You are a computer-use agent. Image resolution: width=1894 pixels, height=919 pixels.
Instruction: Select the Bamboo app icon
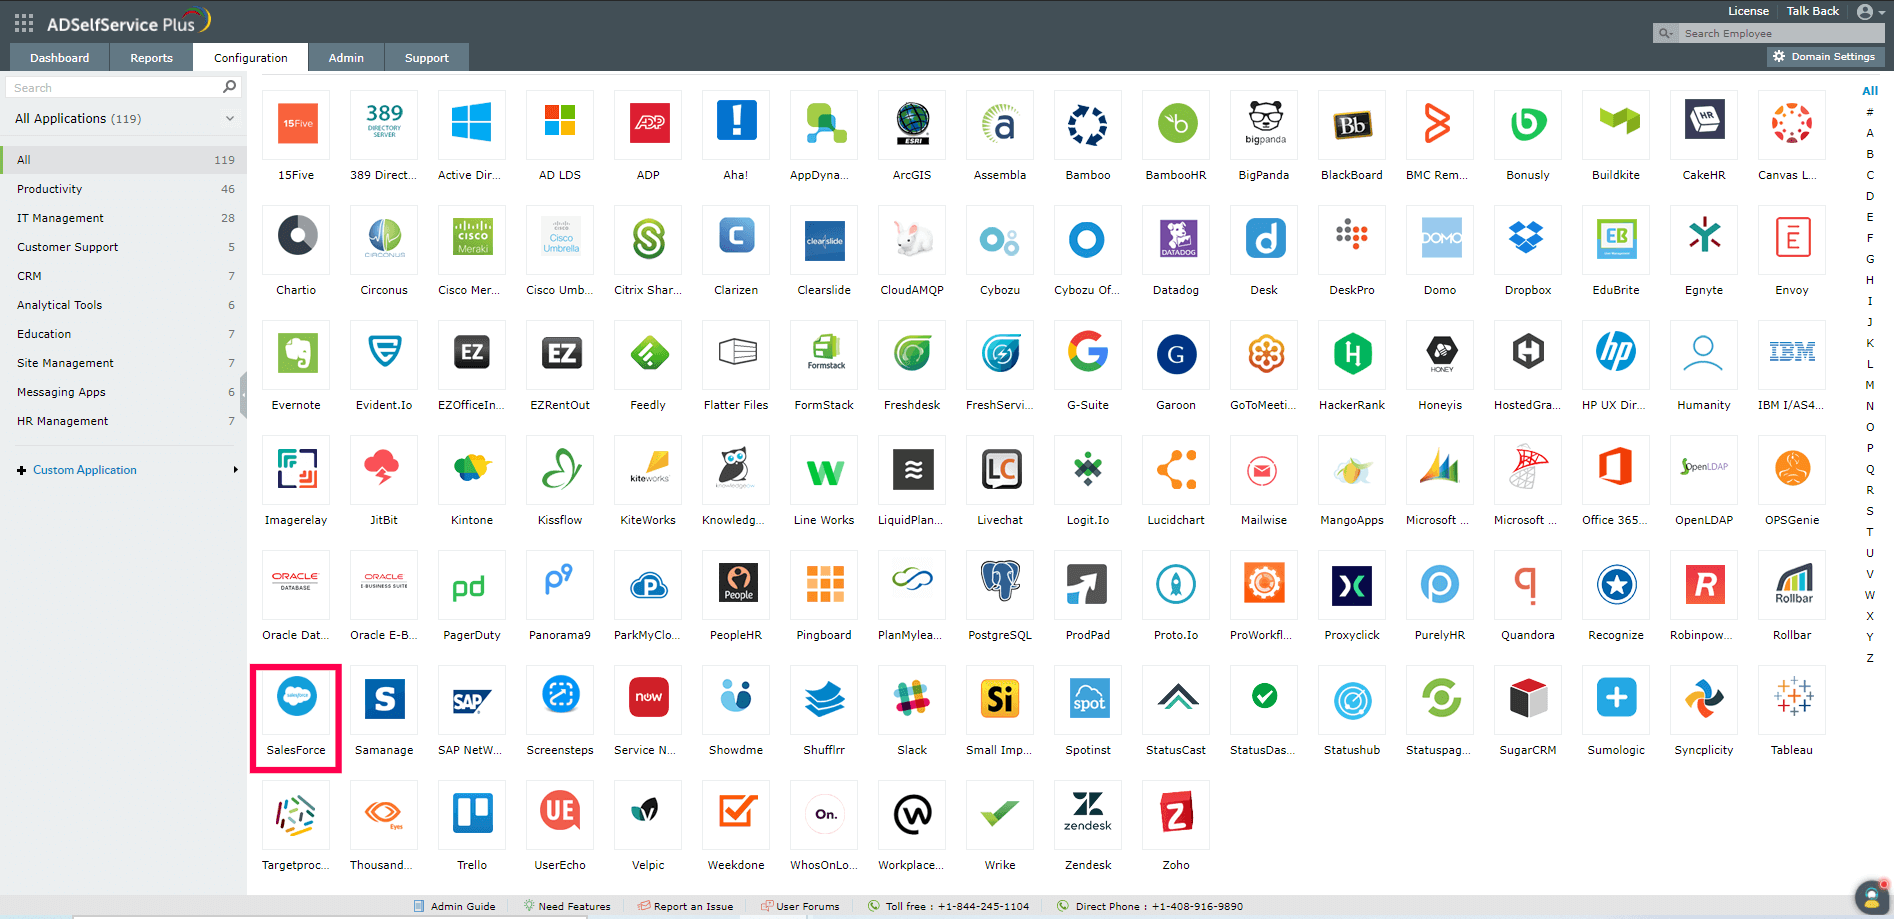click(x=1088, y=123)
